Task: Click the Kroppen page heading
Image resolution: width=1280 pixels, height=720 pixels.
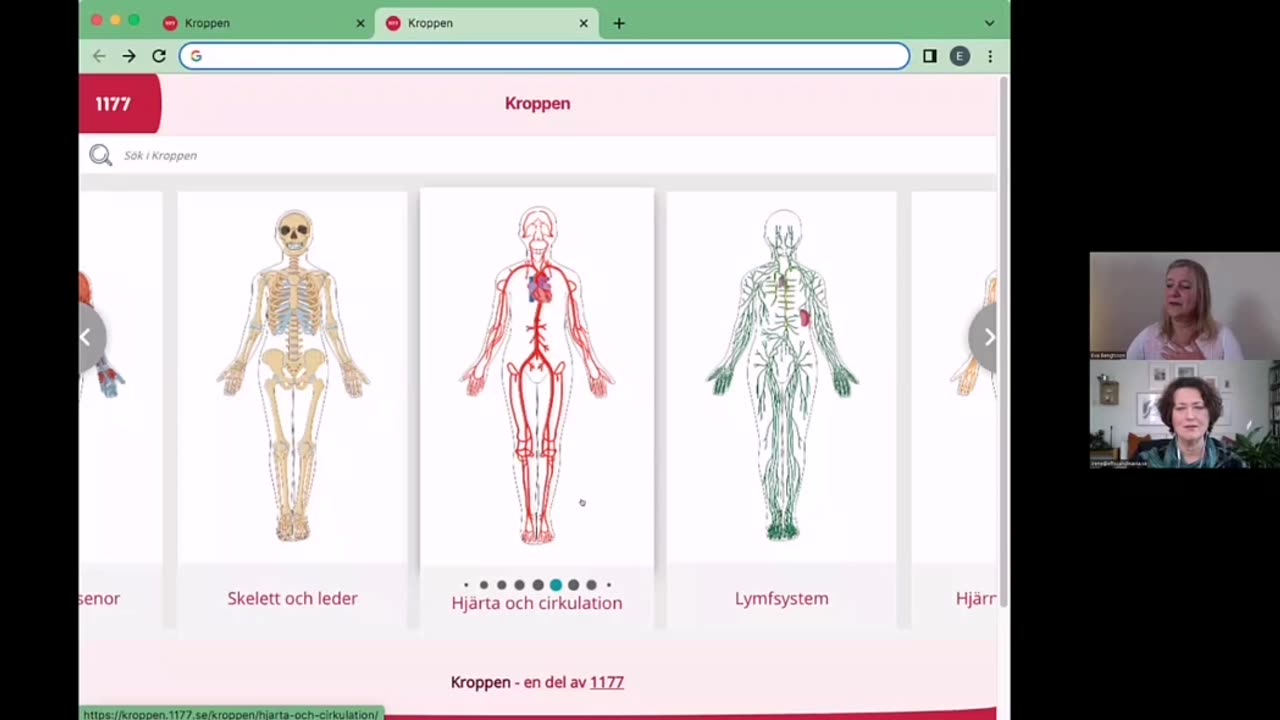Action: (537, 103)
